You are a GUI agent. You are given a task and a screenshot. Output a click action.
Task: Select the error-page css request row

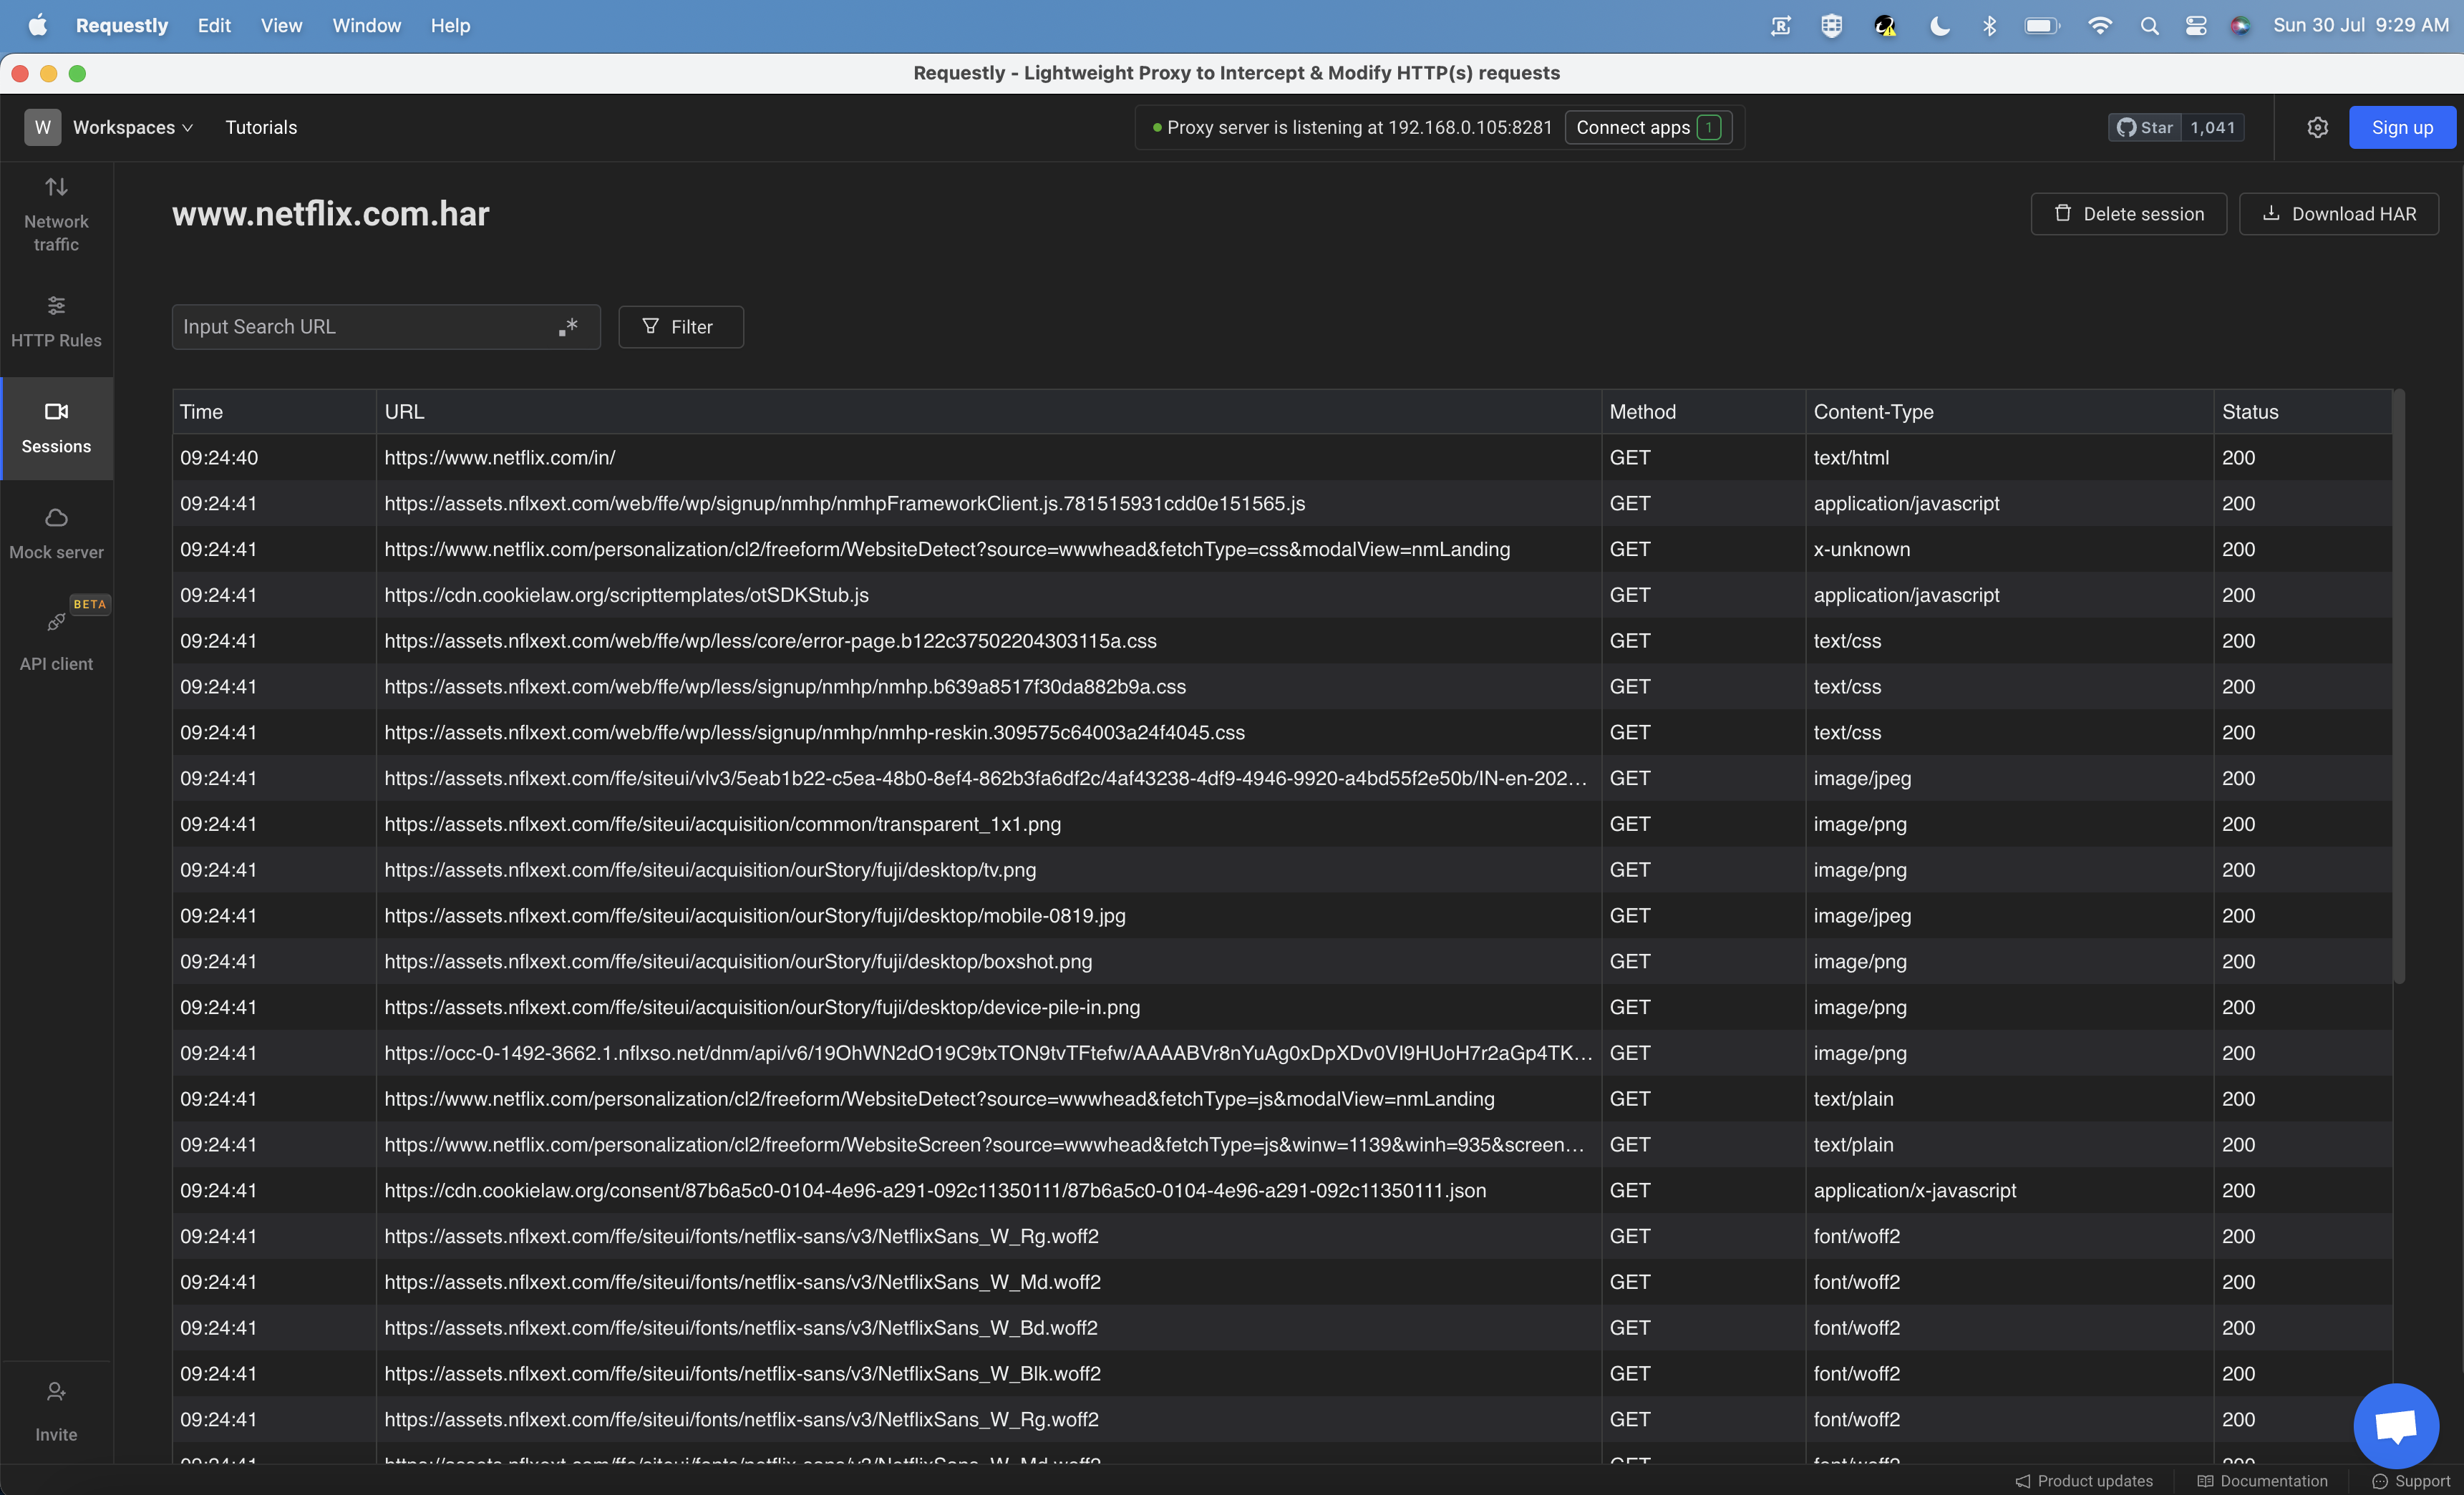[x=1282, y=641]
